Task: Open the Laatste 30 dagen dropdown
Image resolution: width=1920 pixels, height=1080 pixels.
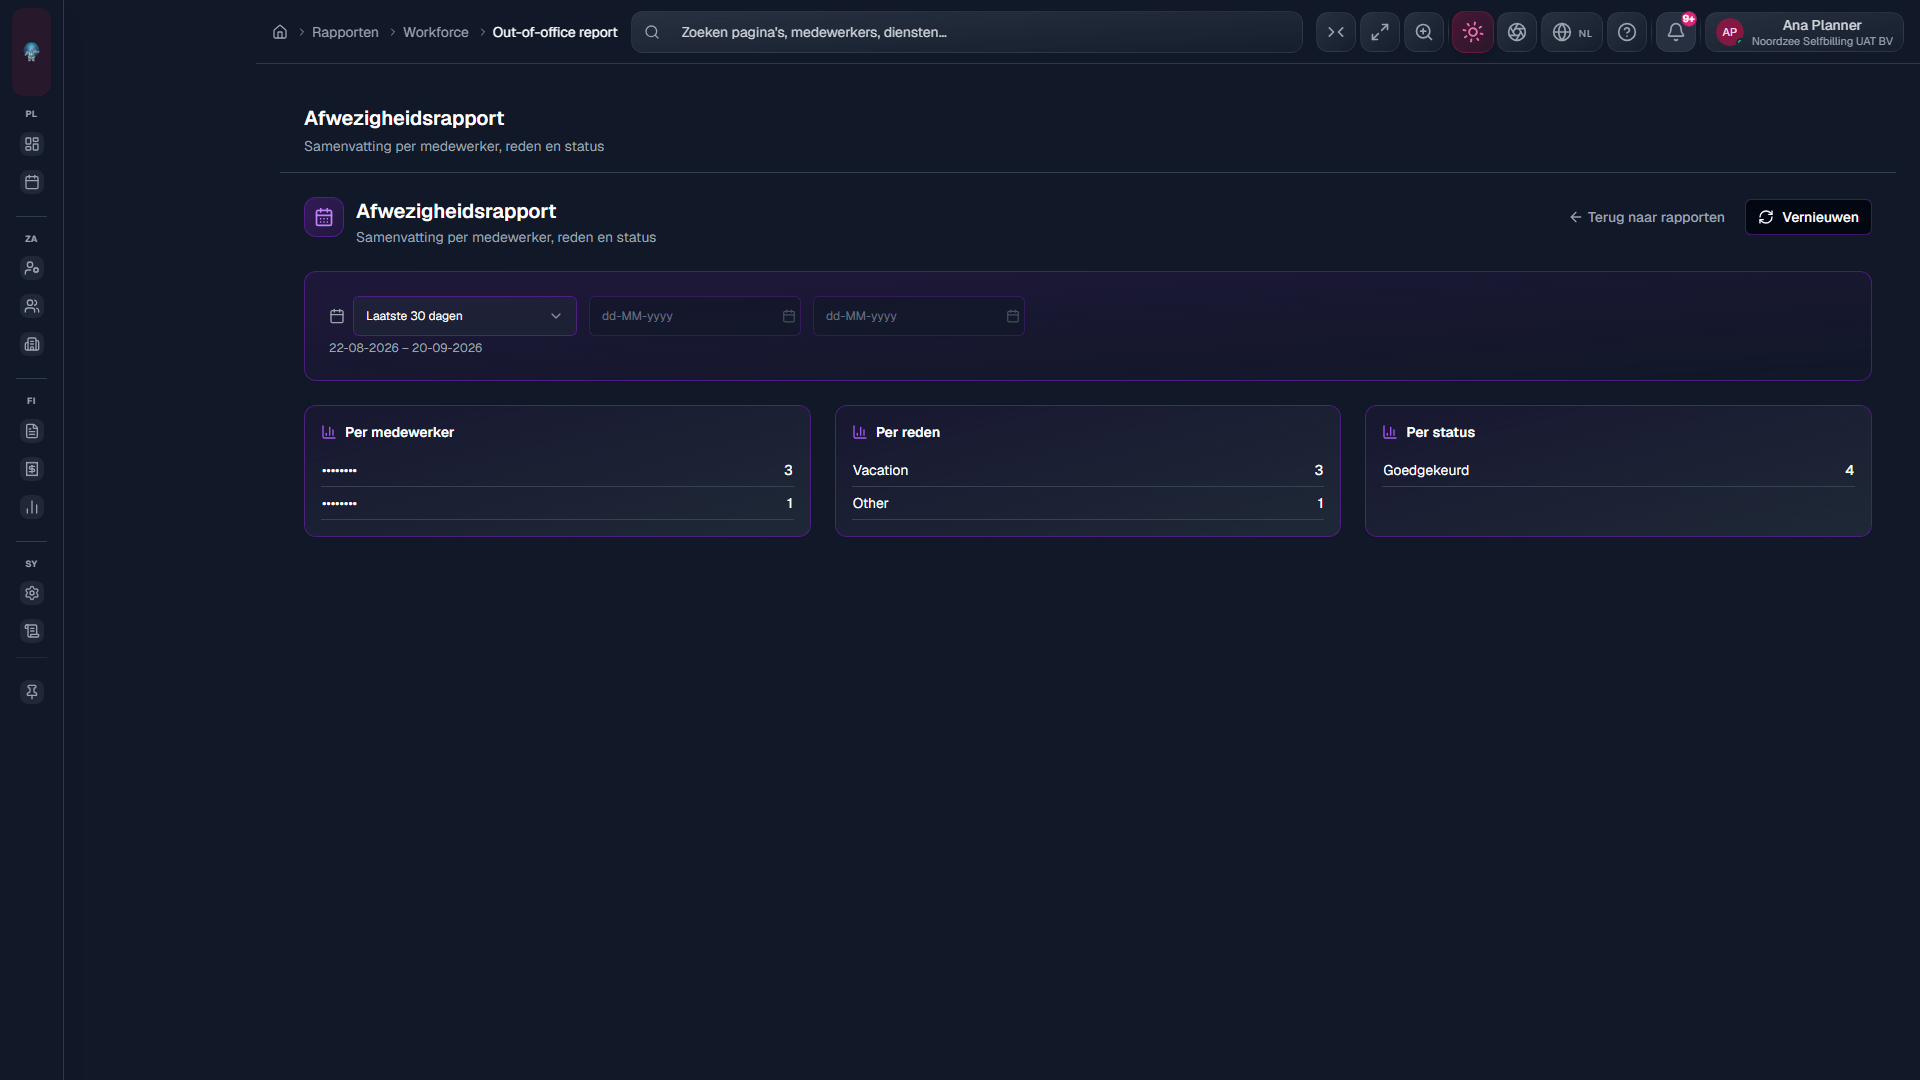Action: pyautogui.click(x=465, y=316)
